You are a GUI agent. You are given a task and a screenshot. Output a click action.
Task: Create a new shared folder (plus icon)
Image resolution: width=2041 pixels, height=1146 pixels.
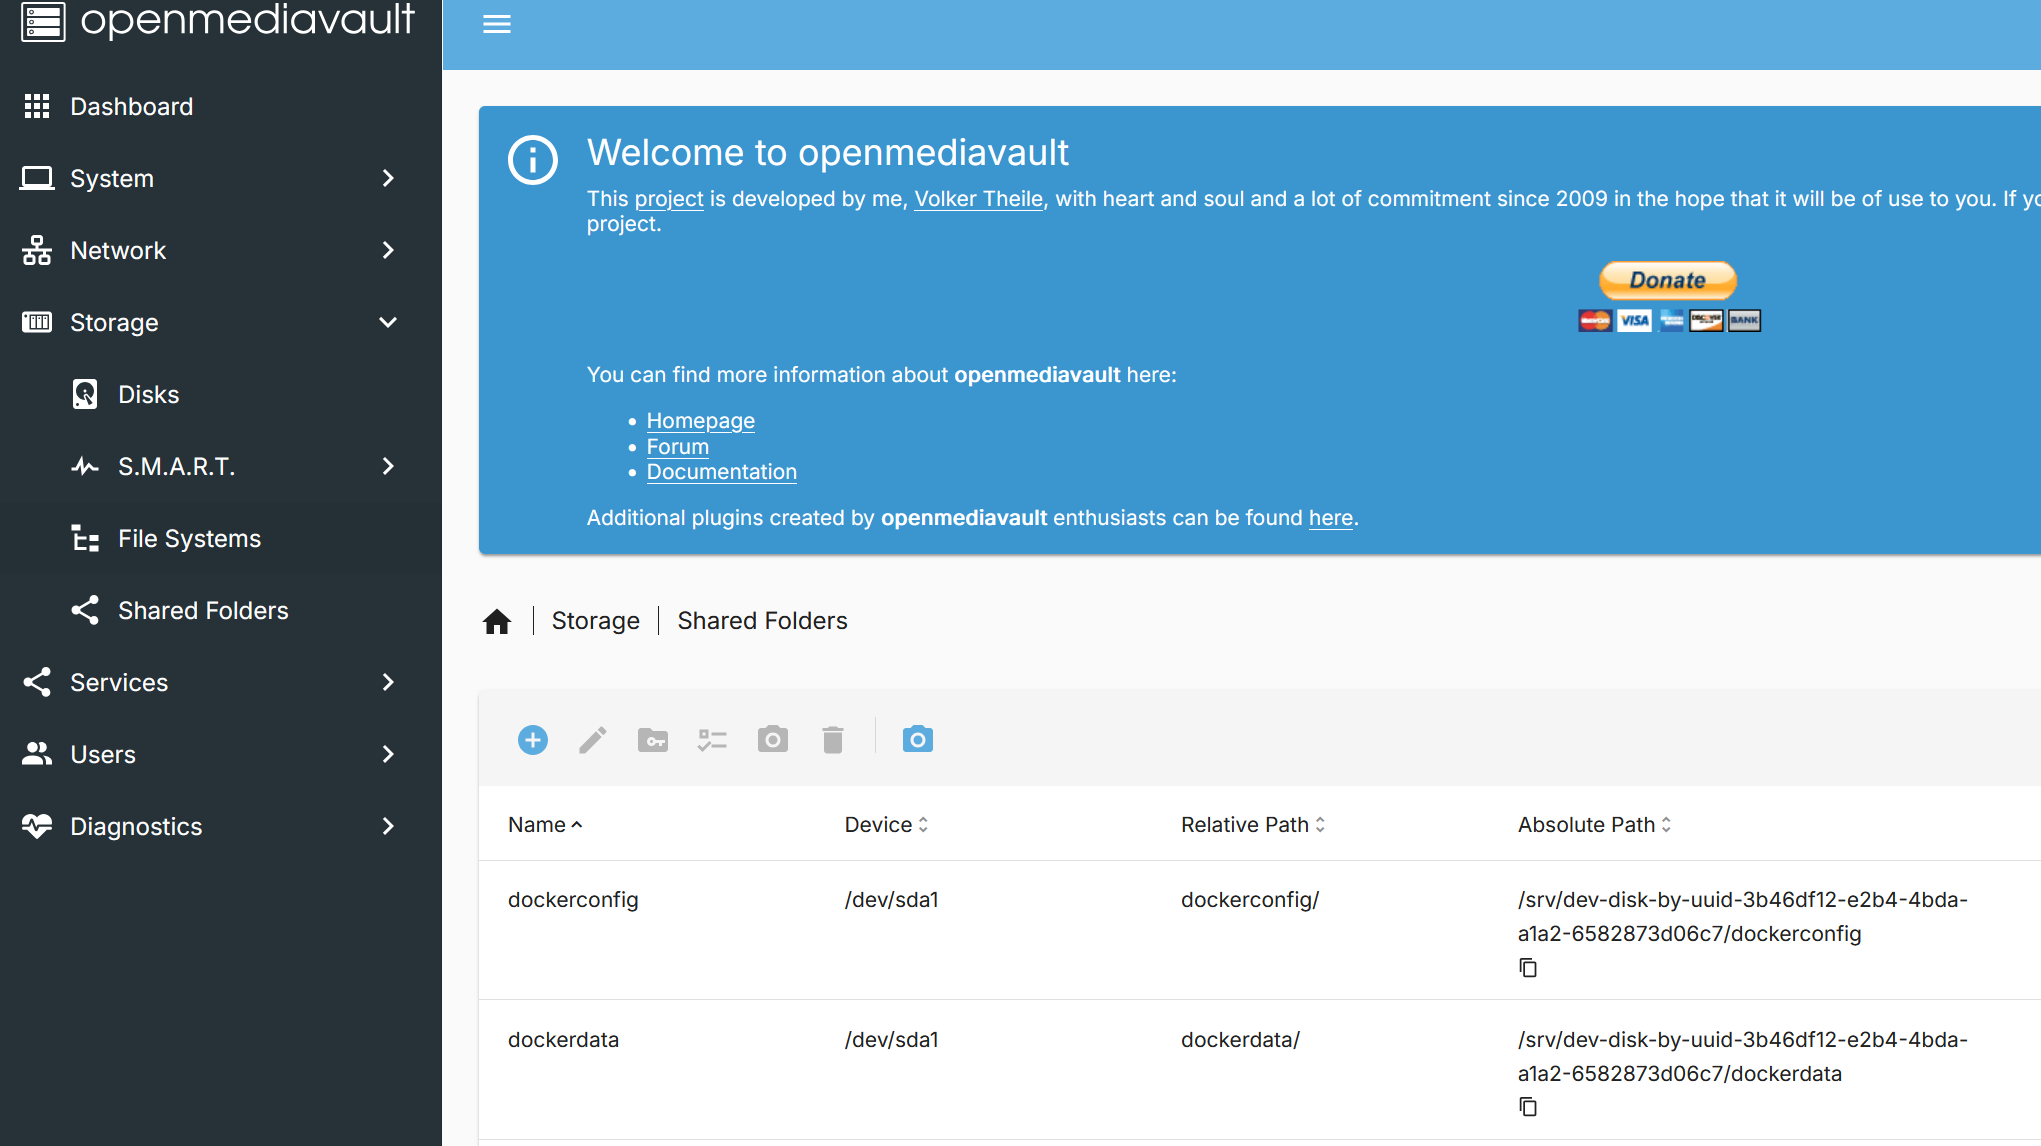click(533, 740)
